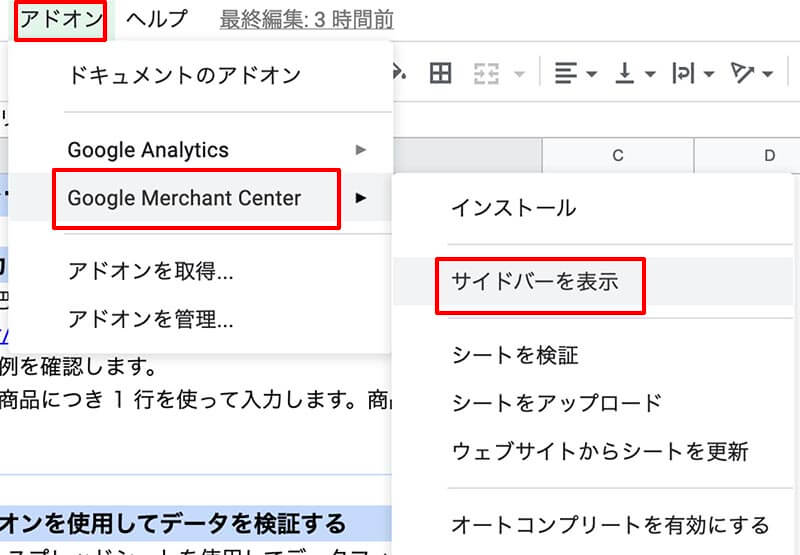Screen dimensions: 800x555
Task: Expand the Google Analytics submenu arrow
Action: (x=361, y=150)
